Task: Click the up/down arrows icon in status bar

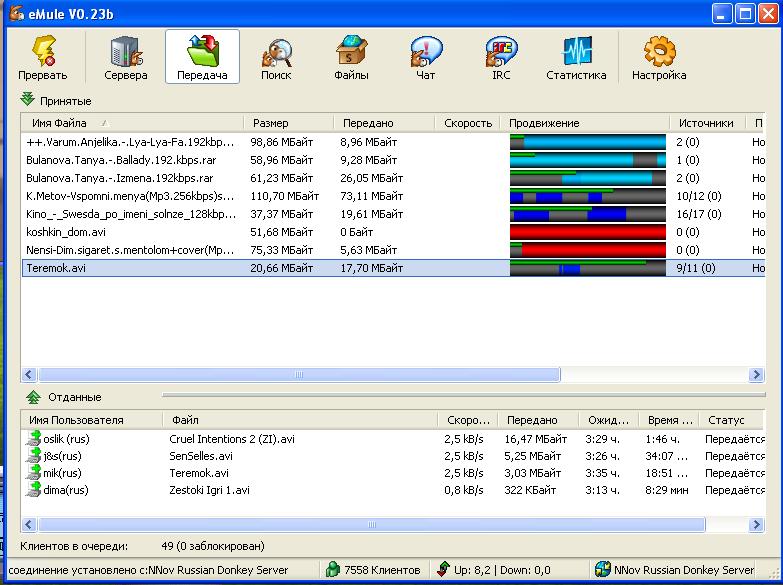Action: pos(443,569)
